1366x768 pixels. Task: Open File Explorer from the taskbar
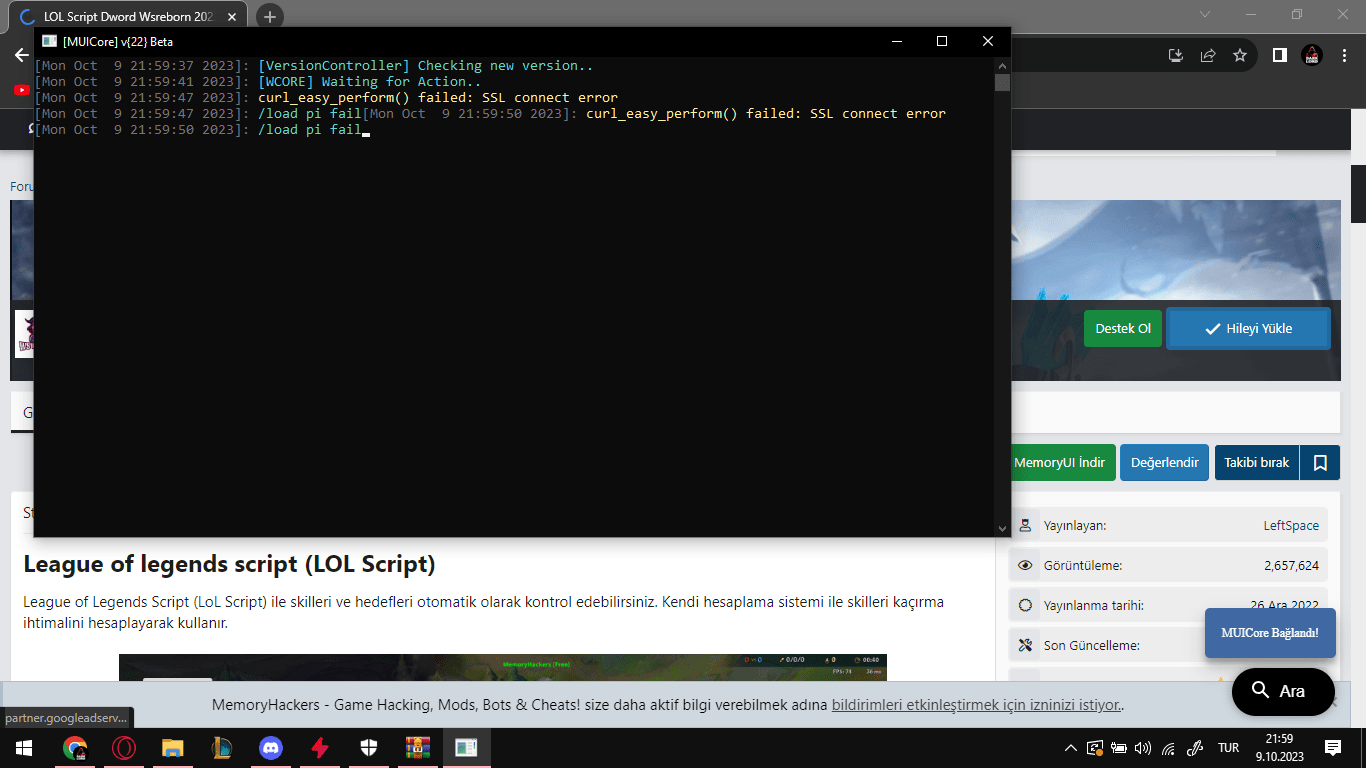pyautogui.click(x=173, y=747)
